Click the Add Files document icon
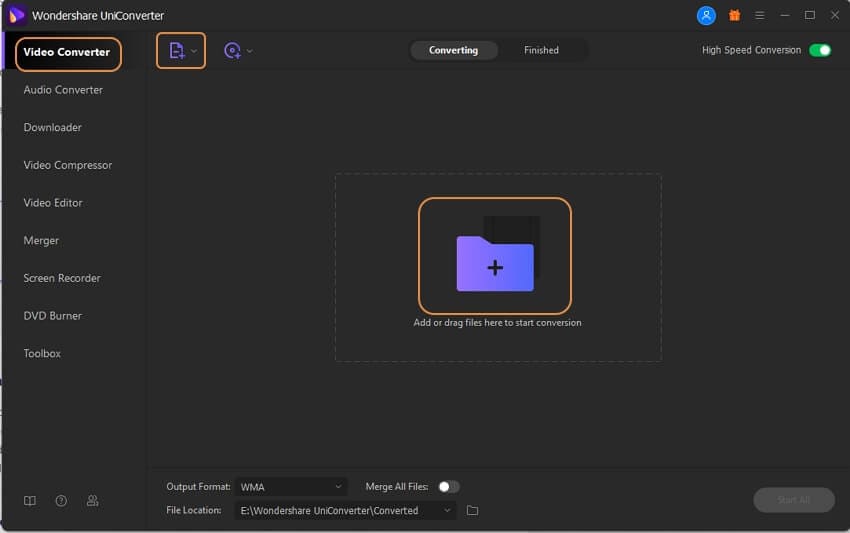Viewport: 850px width, 533px height. click(x=177, y=50)
